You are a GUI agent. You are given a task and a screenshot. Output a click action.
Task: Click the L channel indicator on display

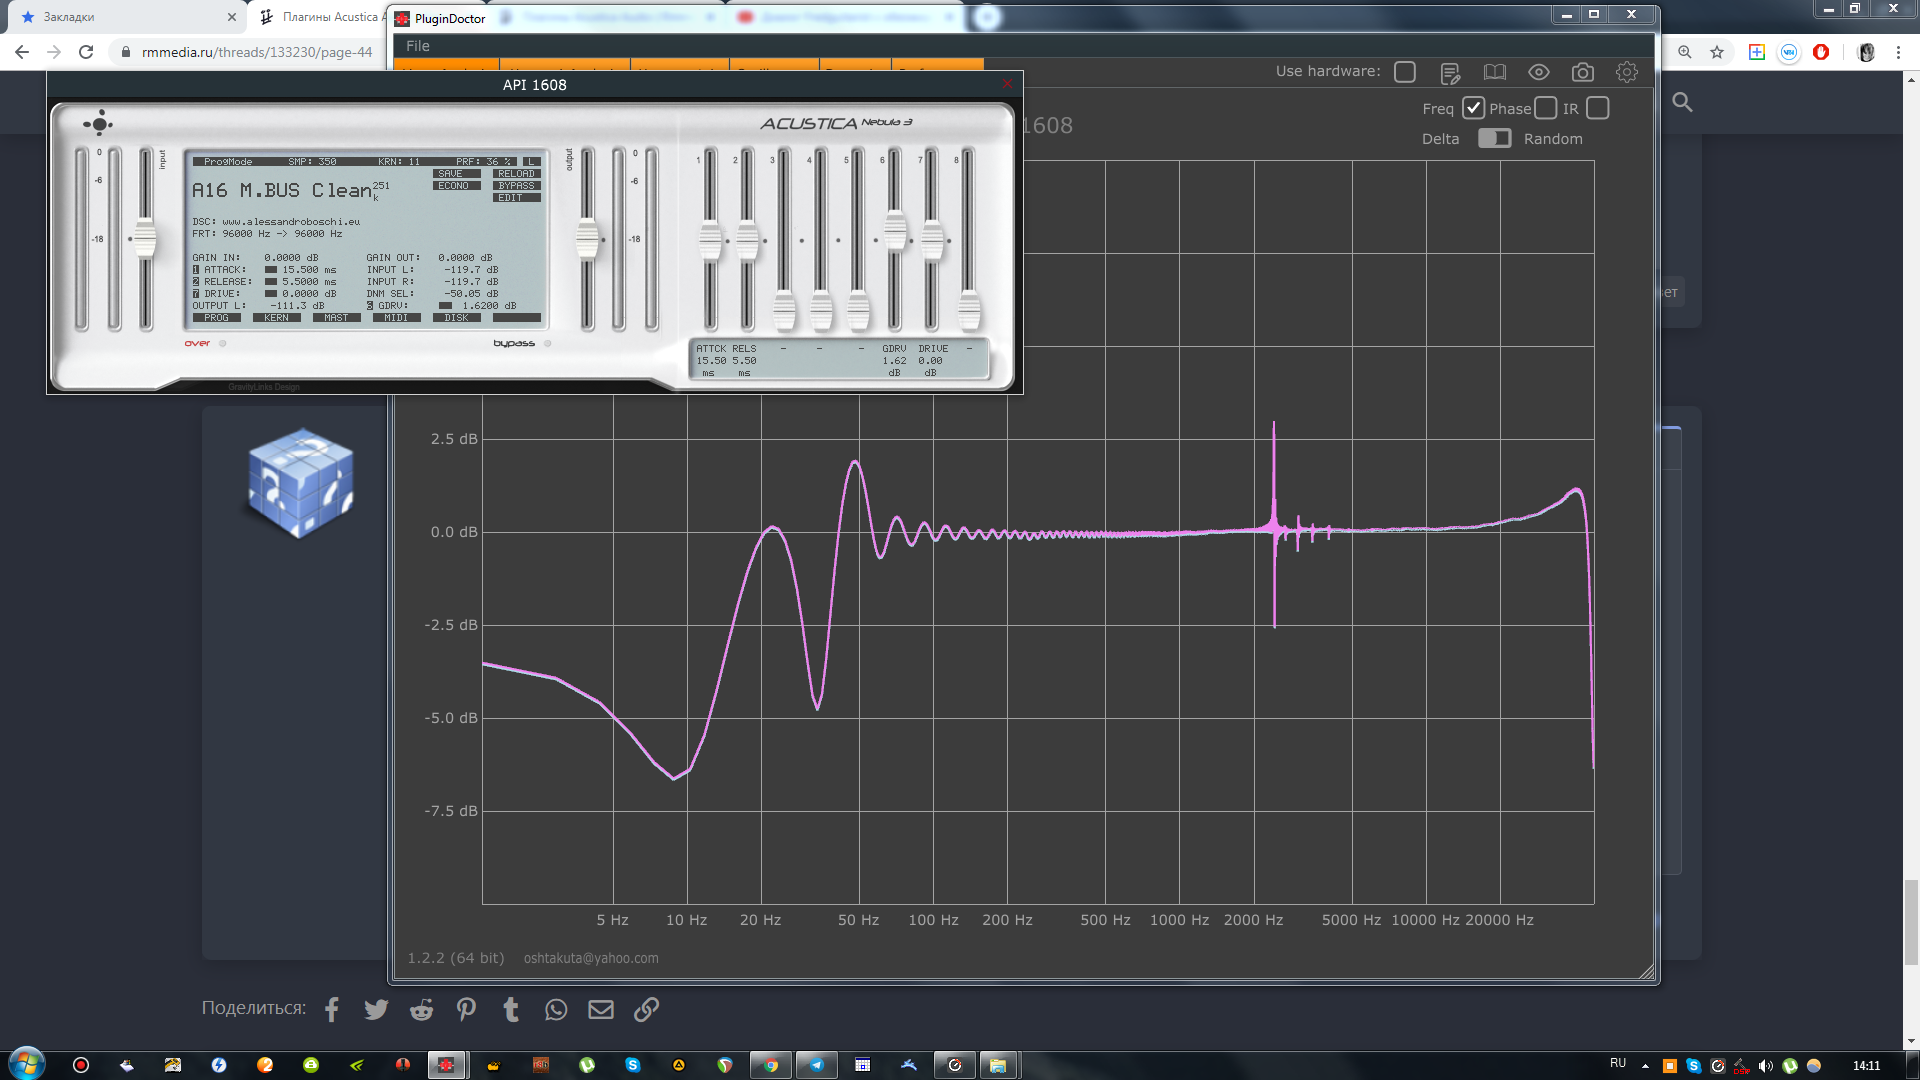532,162
